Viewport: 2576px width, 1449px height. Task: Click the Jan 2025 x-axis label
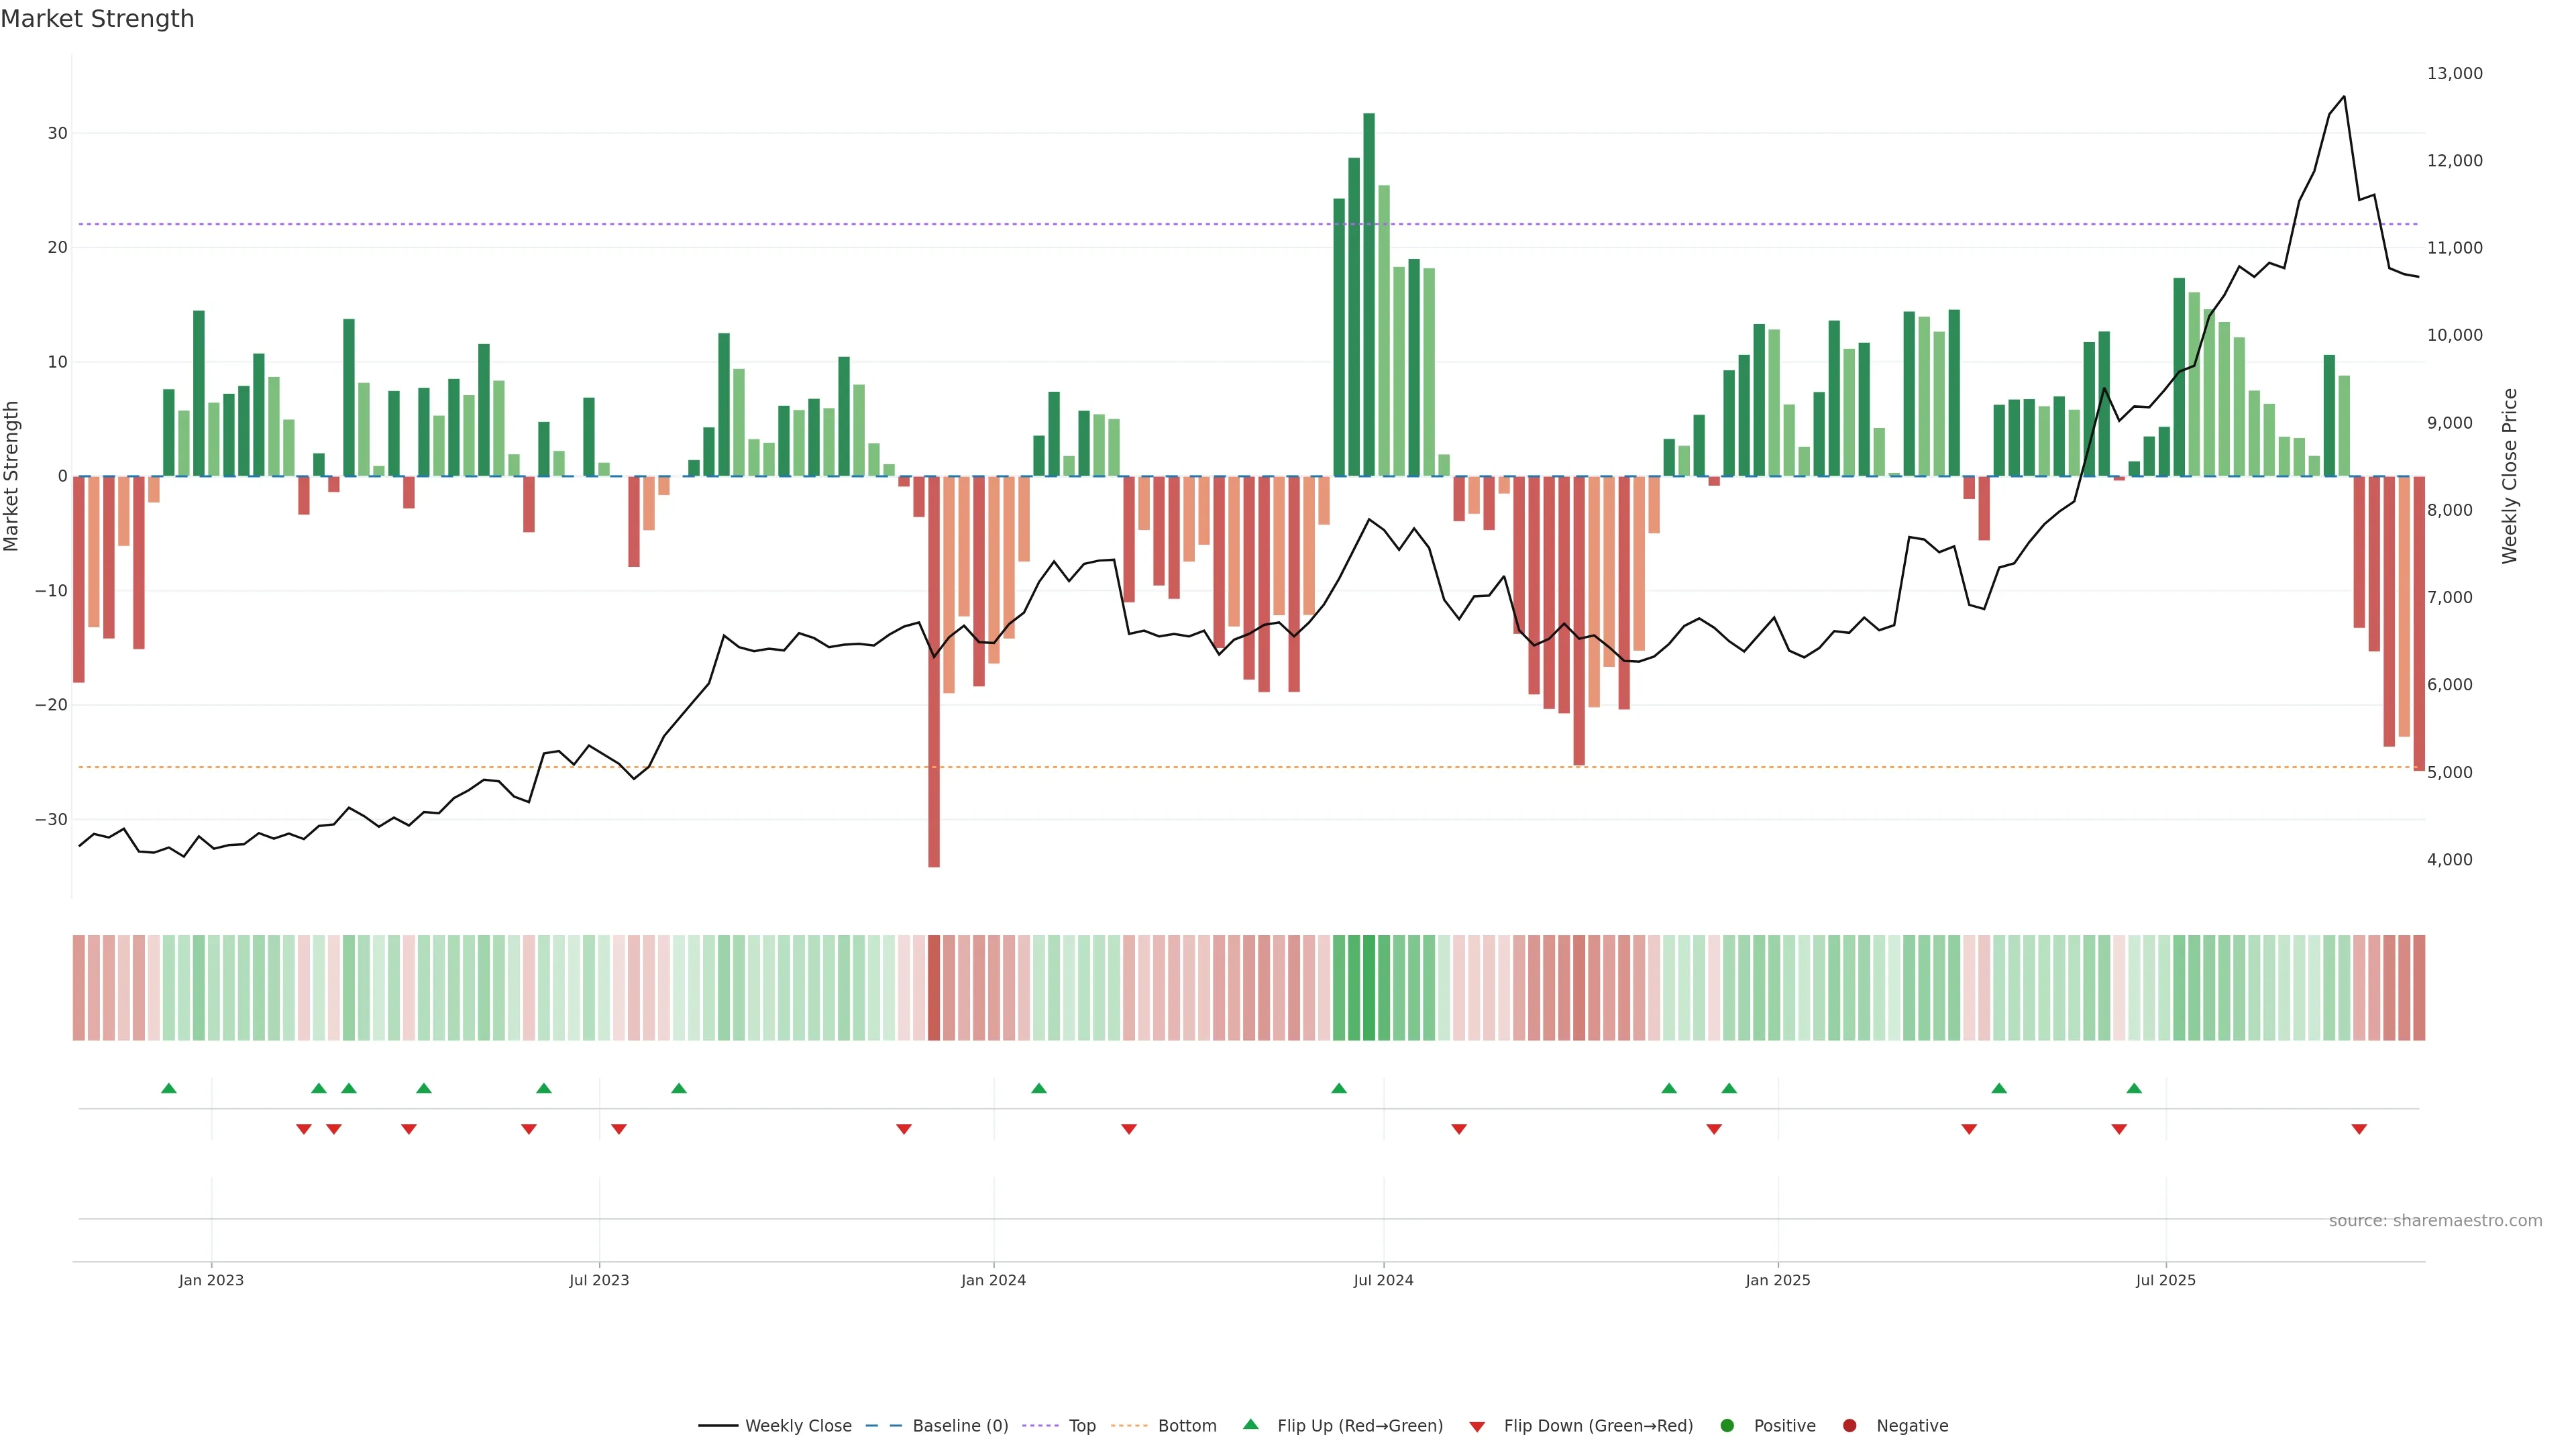tap(1777, 1280)
